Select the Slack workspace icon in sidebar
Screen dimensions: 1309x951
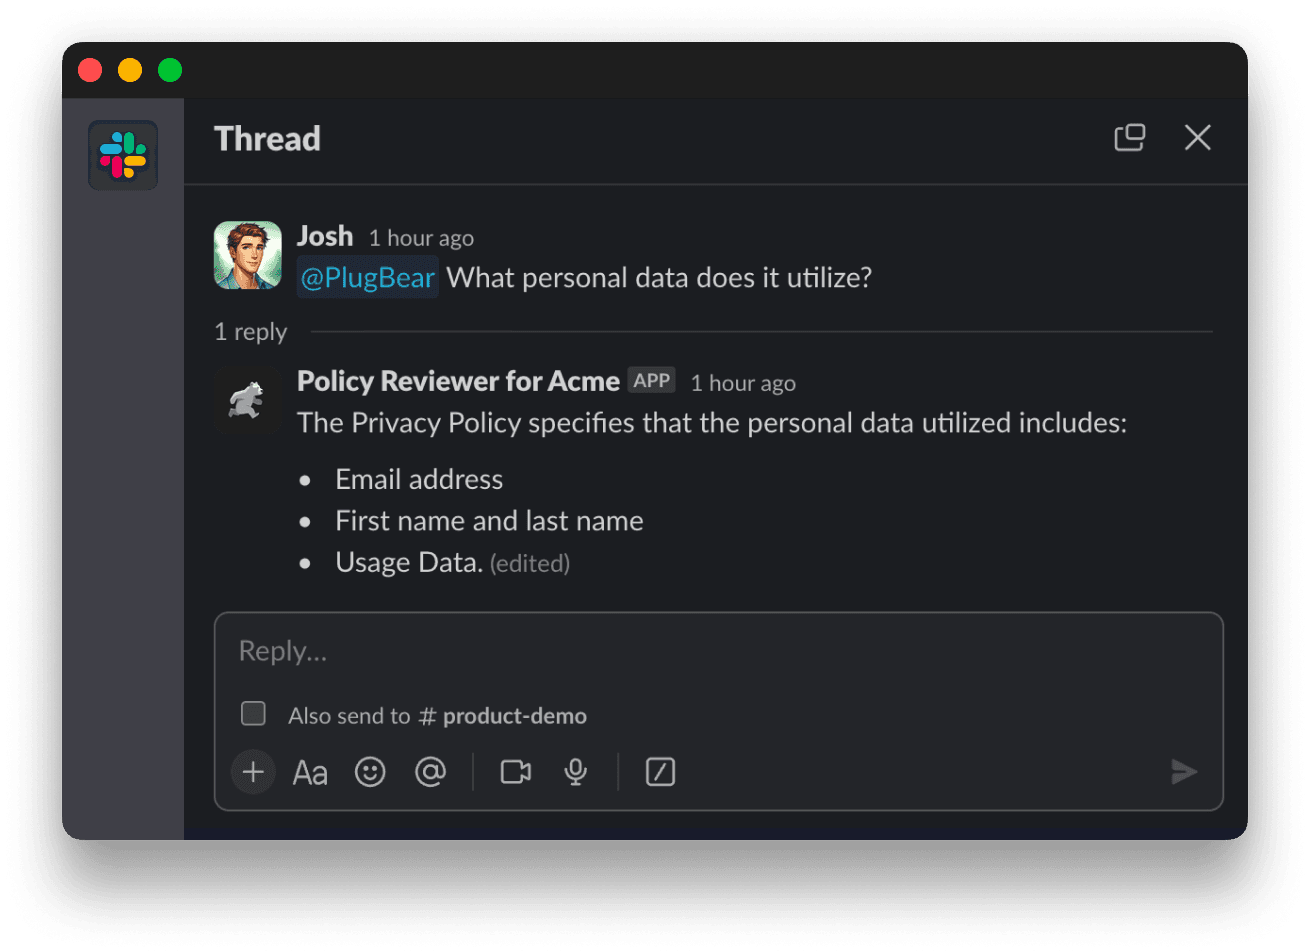click(122, 155)
